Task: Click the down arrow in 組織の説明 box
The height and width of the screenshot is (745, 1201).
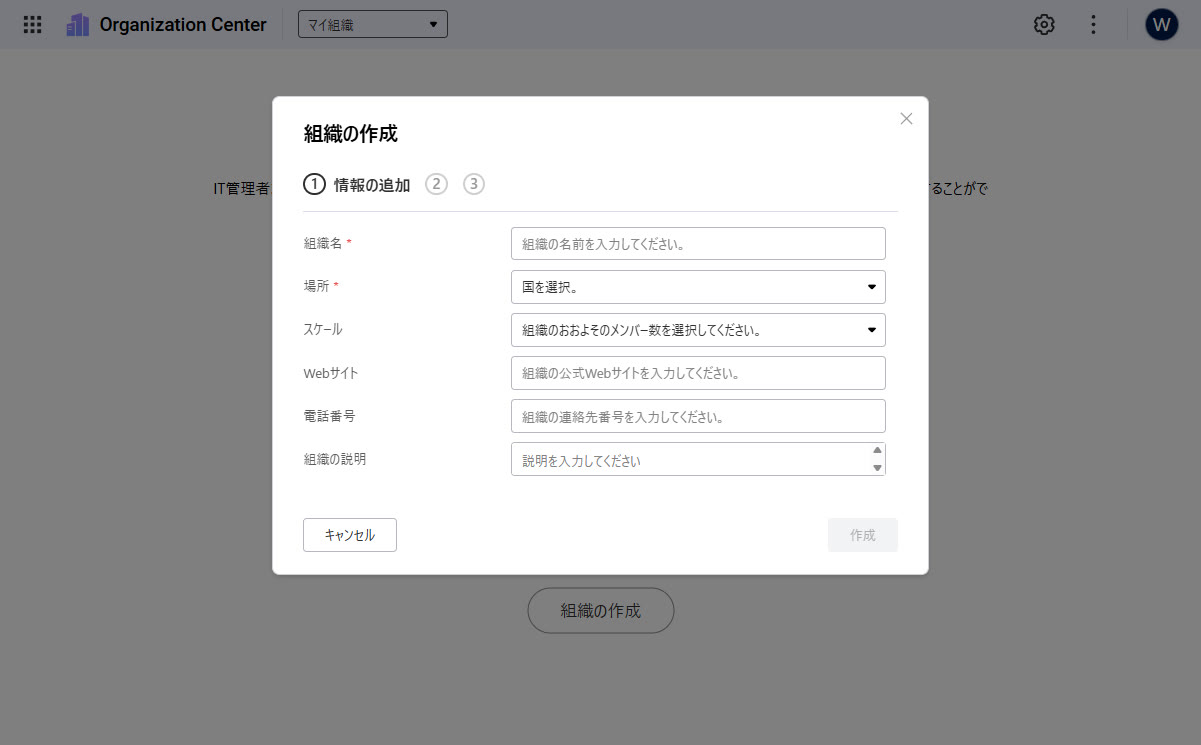Action: (x=877, y=468)
